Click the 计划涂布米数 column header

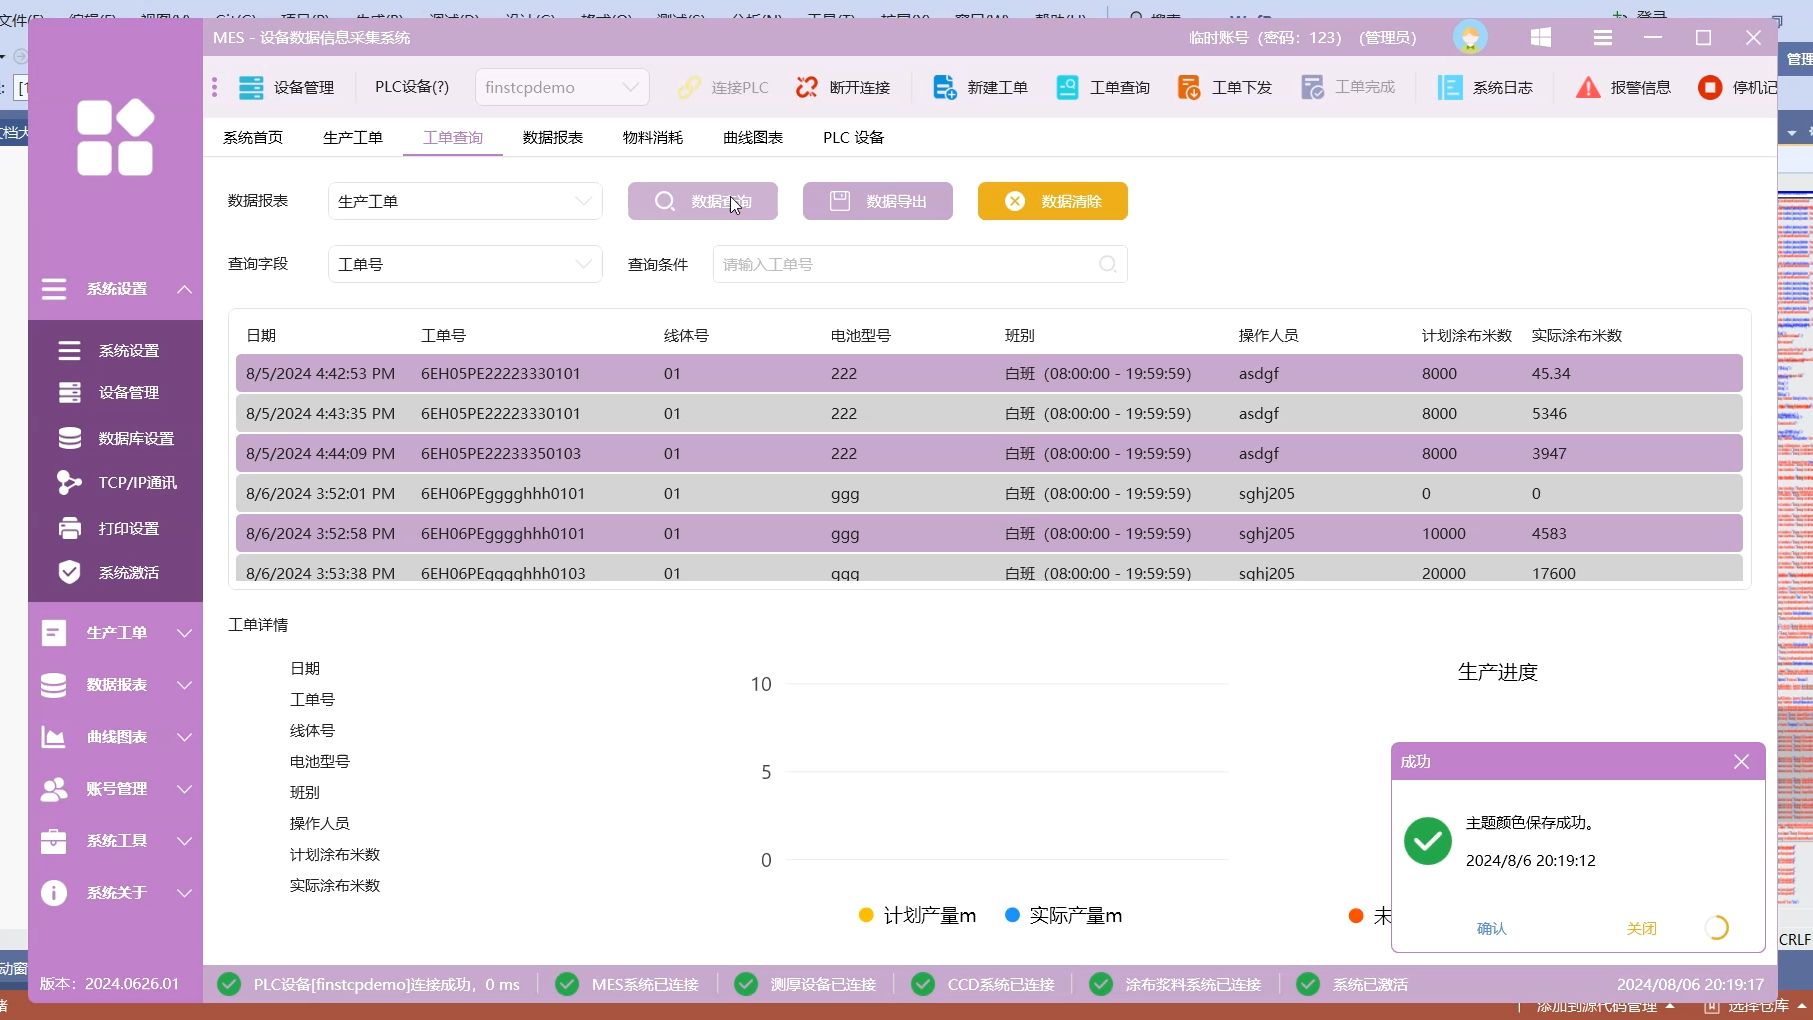[1466, 335]
